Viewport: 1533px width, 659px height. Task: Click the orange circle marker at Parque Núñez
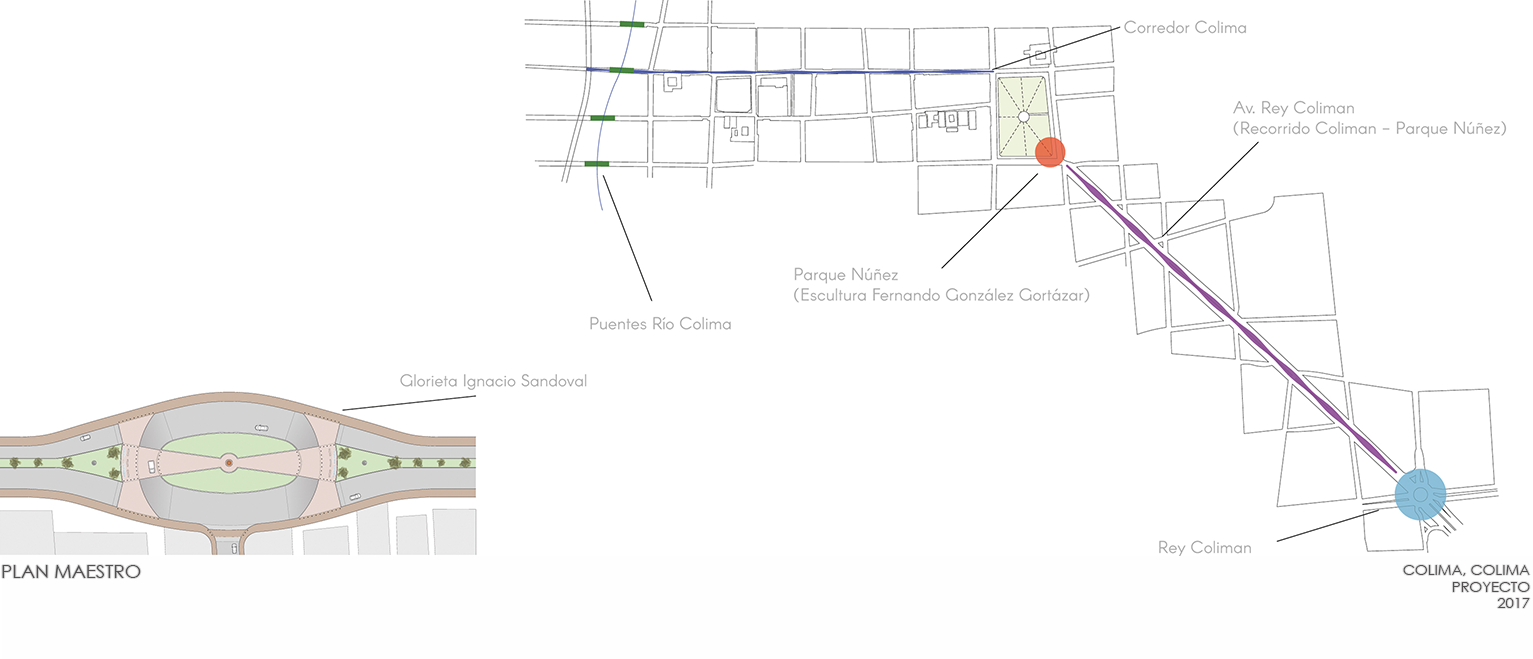point(1050,152)
